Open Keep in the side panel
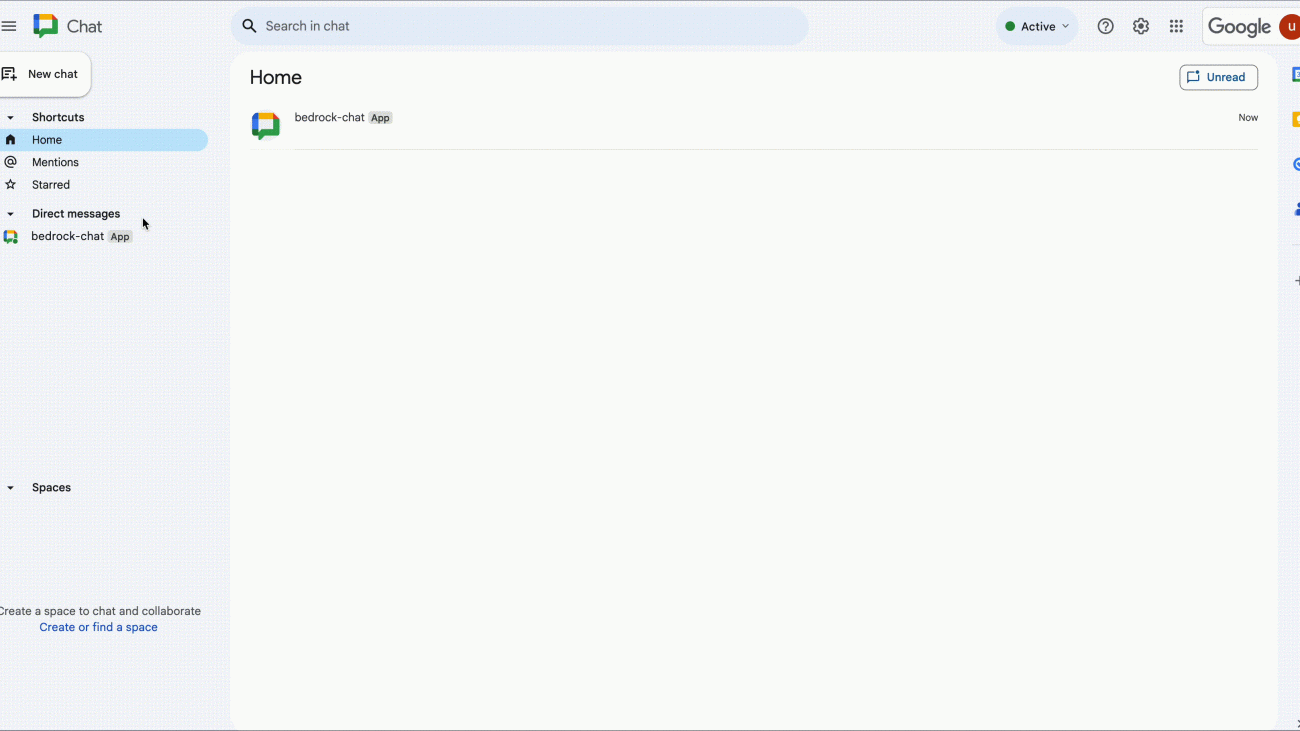Image resolution: width=1300 pixels, height=731 pixels. coord(1295,119)
